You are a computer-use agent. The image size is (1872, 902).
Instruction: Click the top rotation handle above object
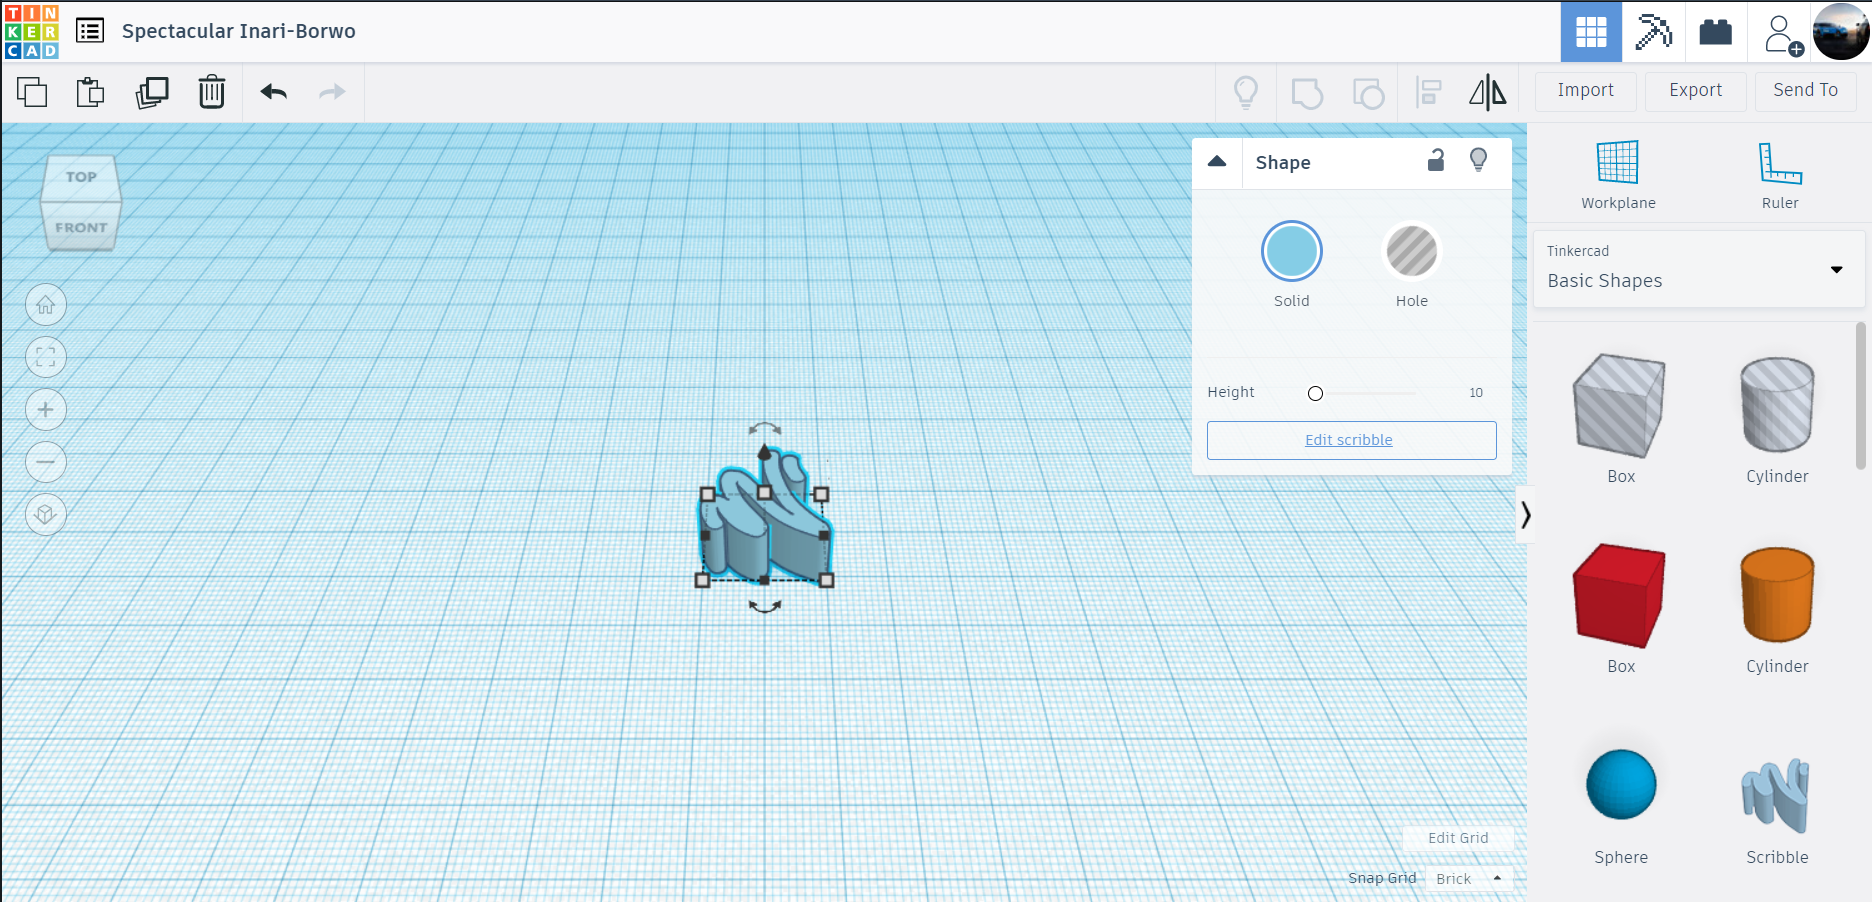pyautogui.click(x=765, y=428)
